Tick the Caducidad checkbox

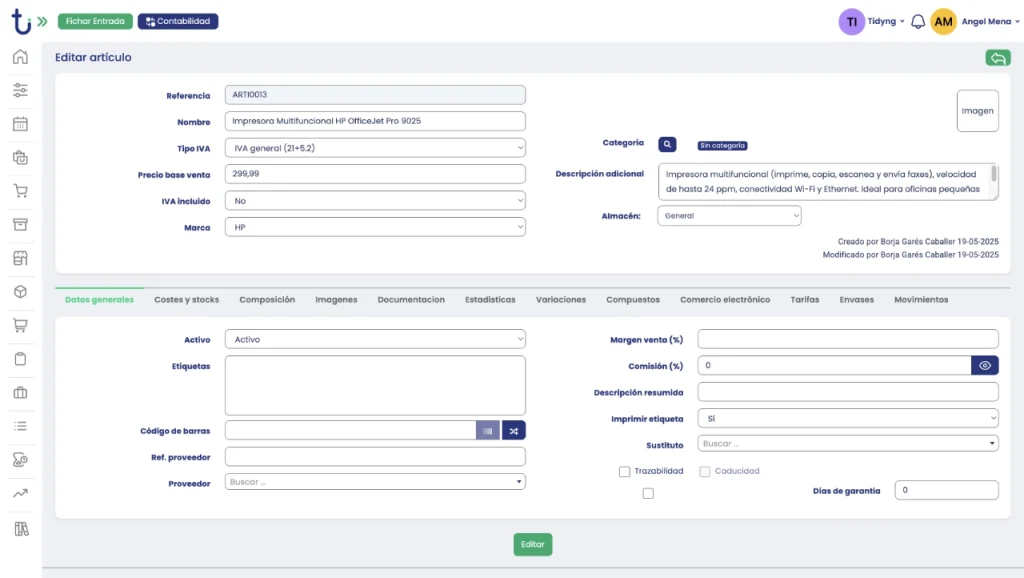(x=705, y=471)
